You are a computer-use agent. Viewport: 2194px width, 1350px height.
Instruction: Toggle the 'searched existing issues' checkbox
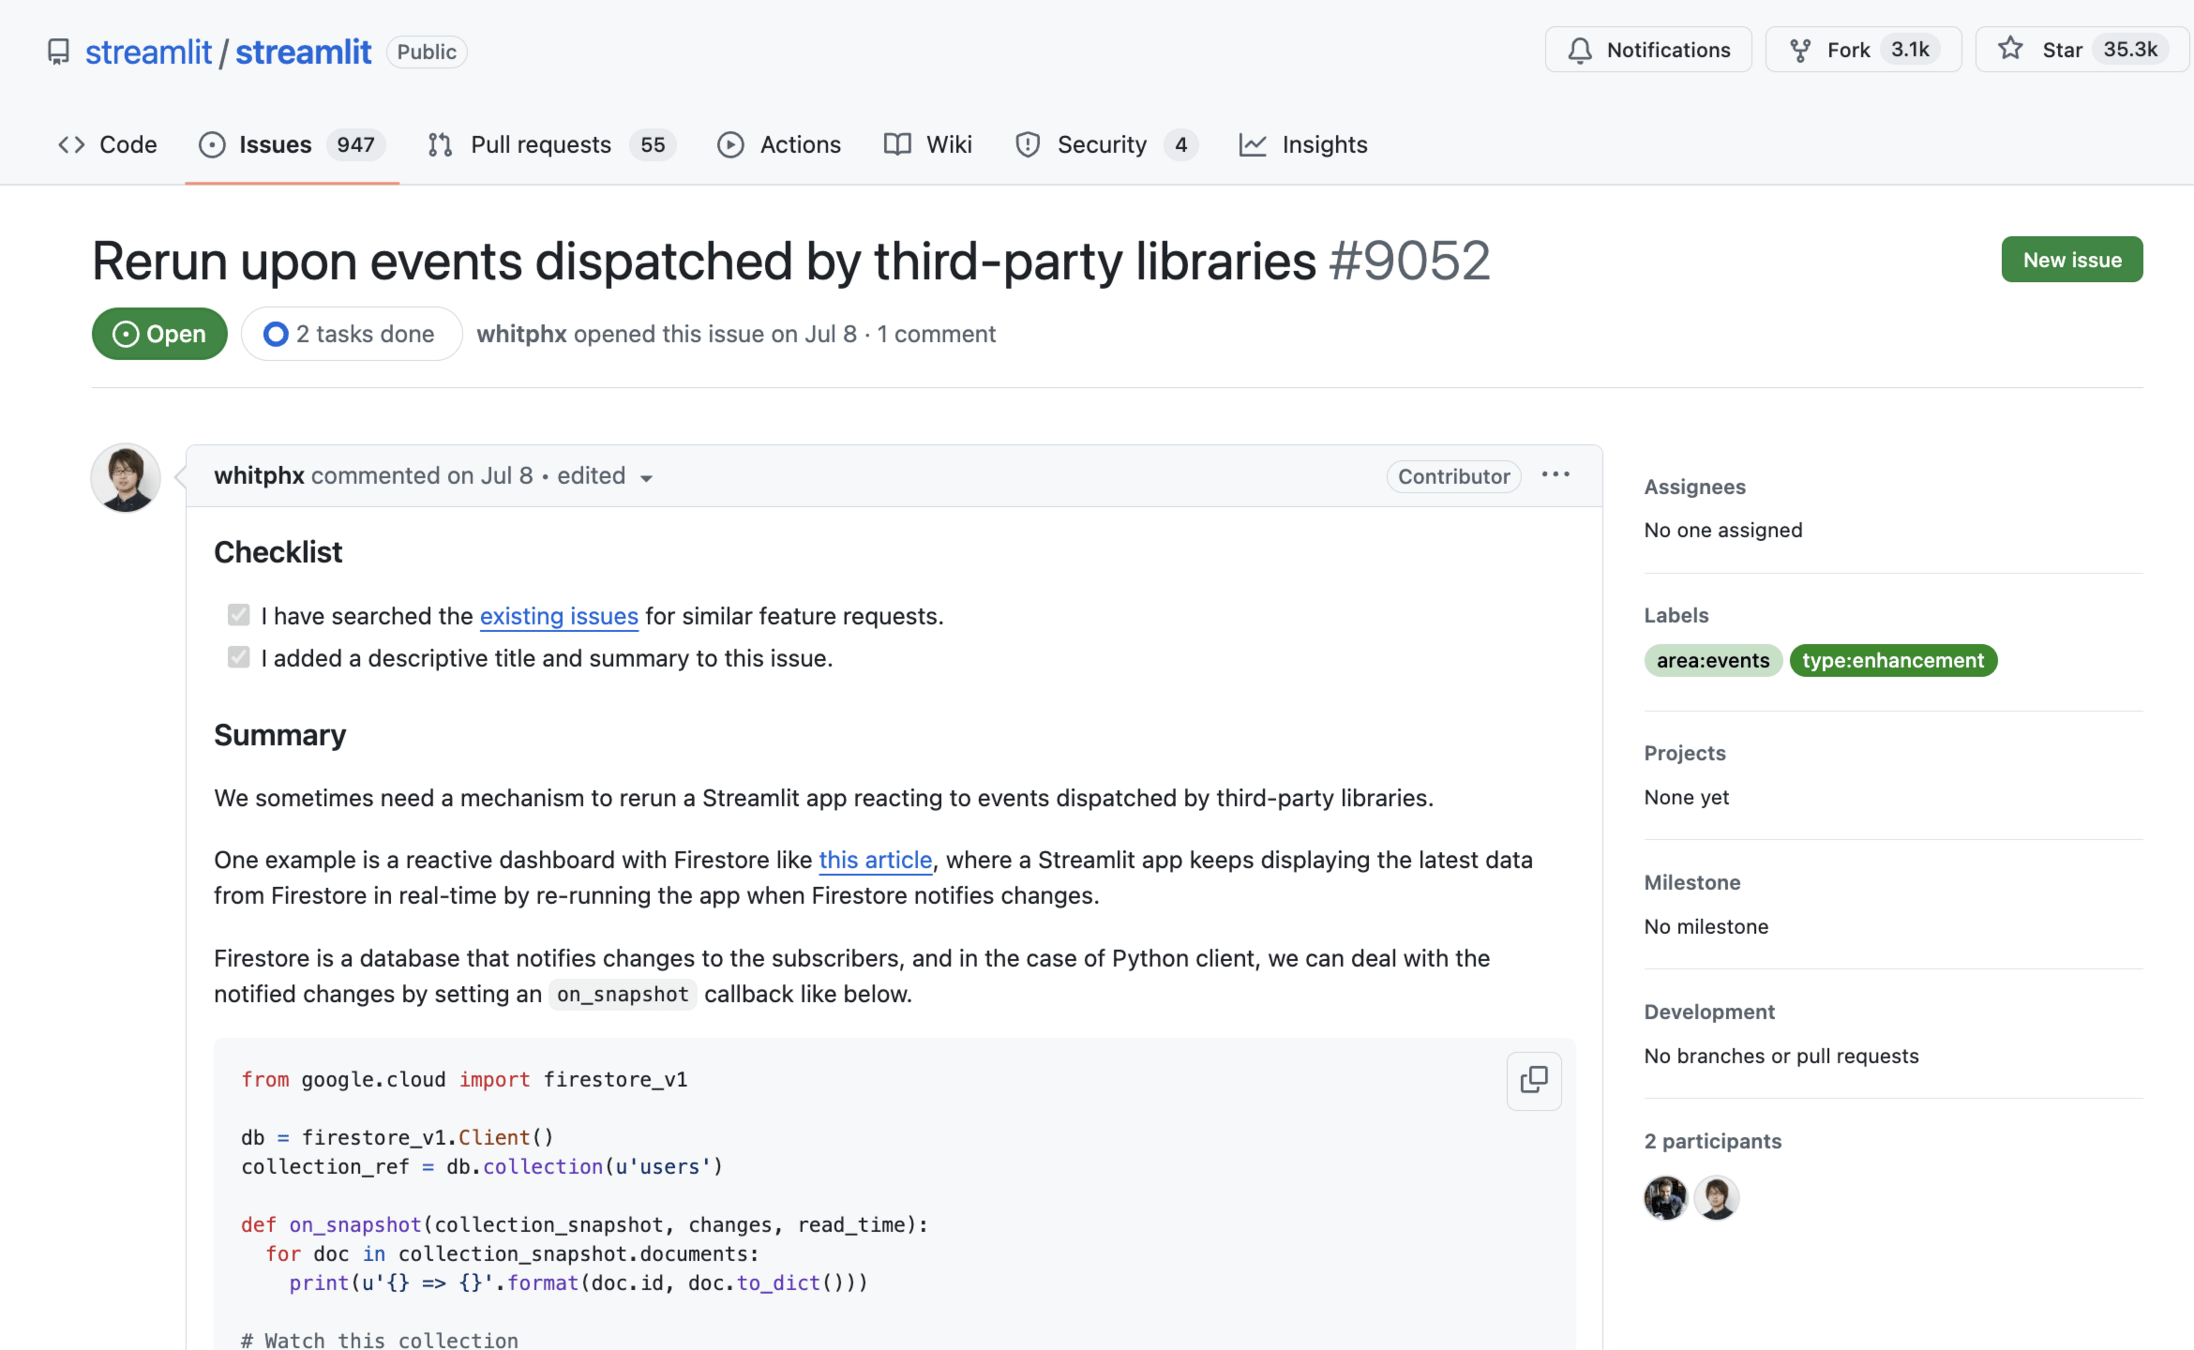click(238, 615)
